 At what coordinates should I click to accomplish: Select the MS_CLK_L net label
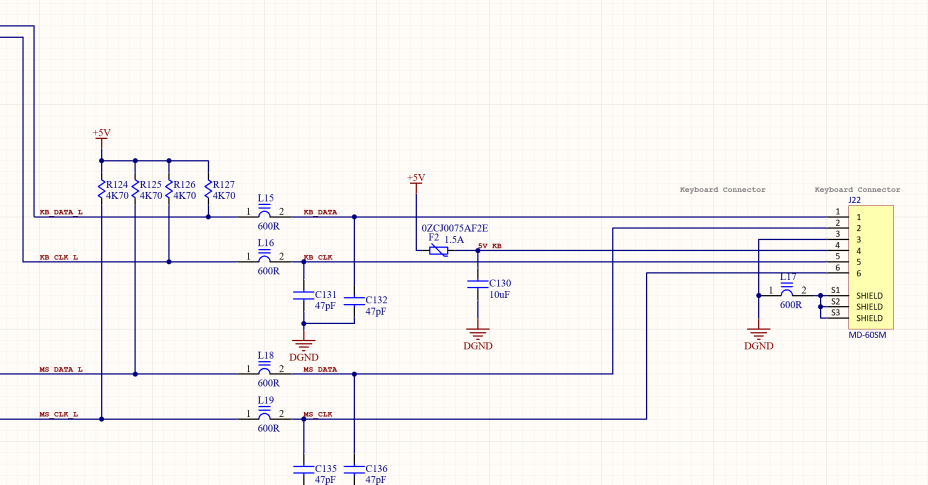coord(59,414)
